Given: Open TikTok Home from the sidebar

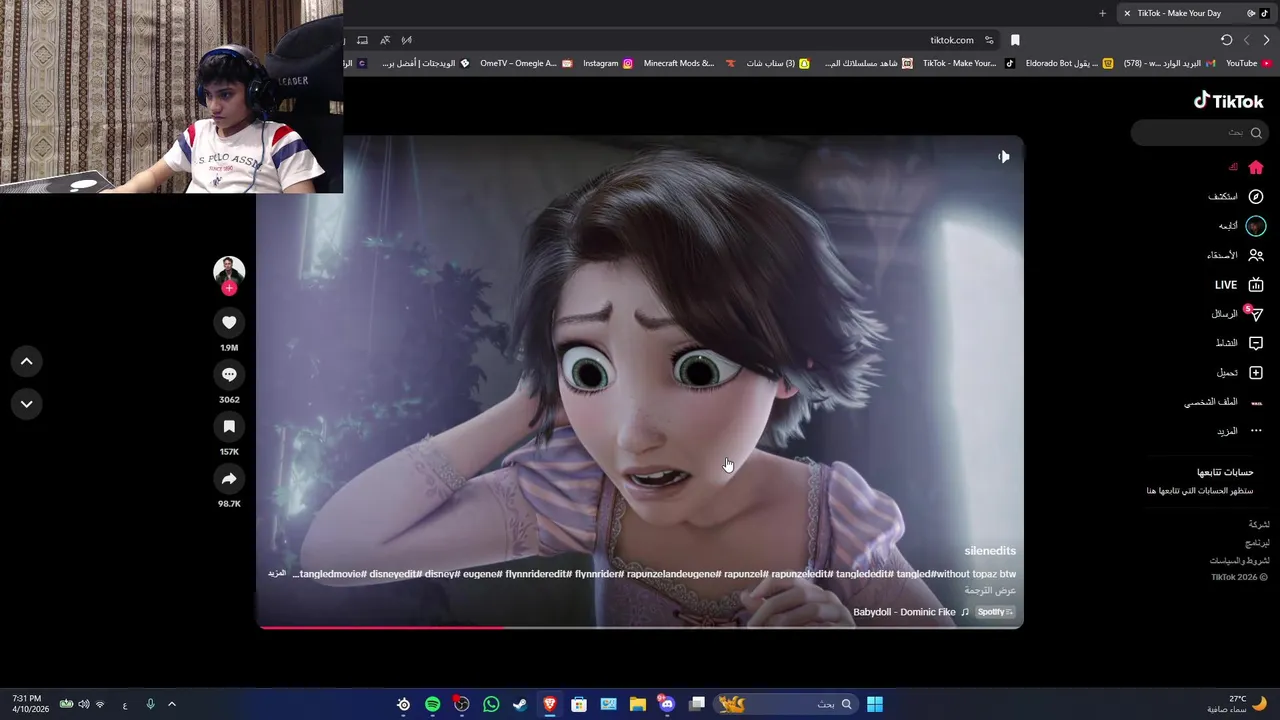Looking at the screenshot, I should coord(1256,167).
